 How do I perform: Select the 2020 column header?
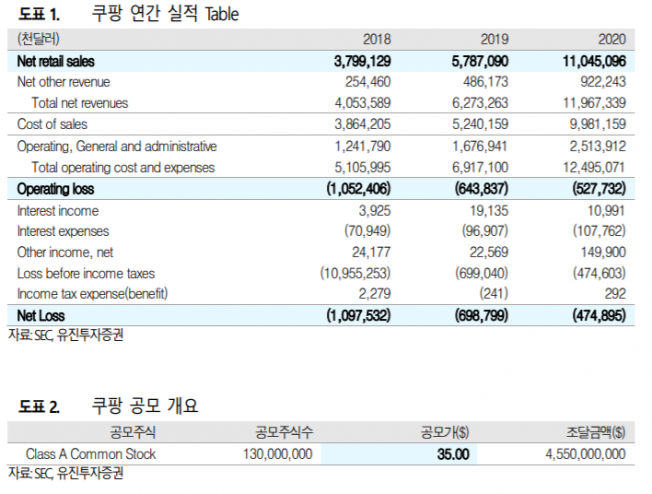coord(612,40)
